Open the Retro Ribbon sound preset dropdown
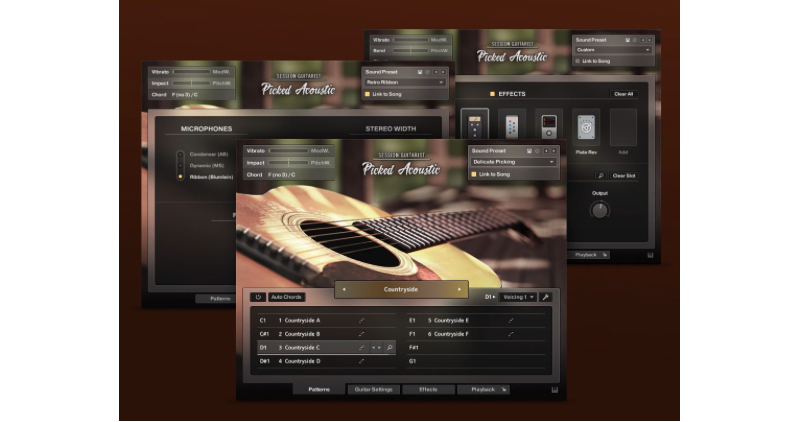 (x=405, y=83)
